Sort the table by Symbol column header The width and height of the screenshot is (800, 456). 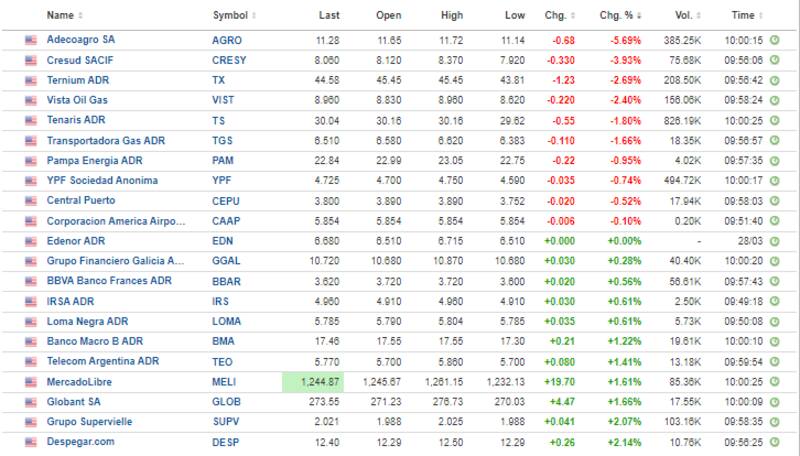coord(234,15)
